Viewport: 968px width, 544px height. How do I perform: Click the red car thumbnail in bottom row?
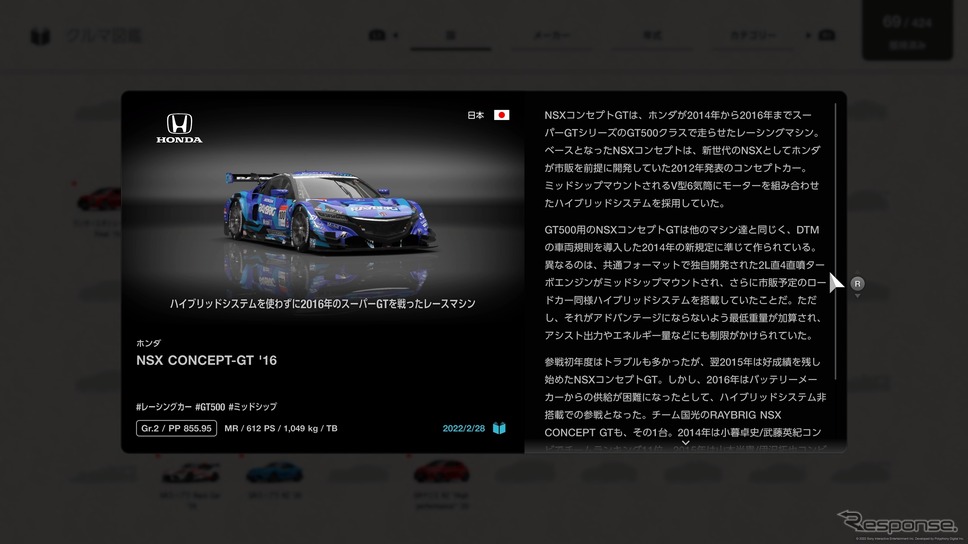441,472
